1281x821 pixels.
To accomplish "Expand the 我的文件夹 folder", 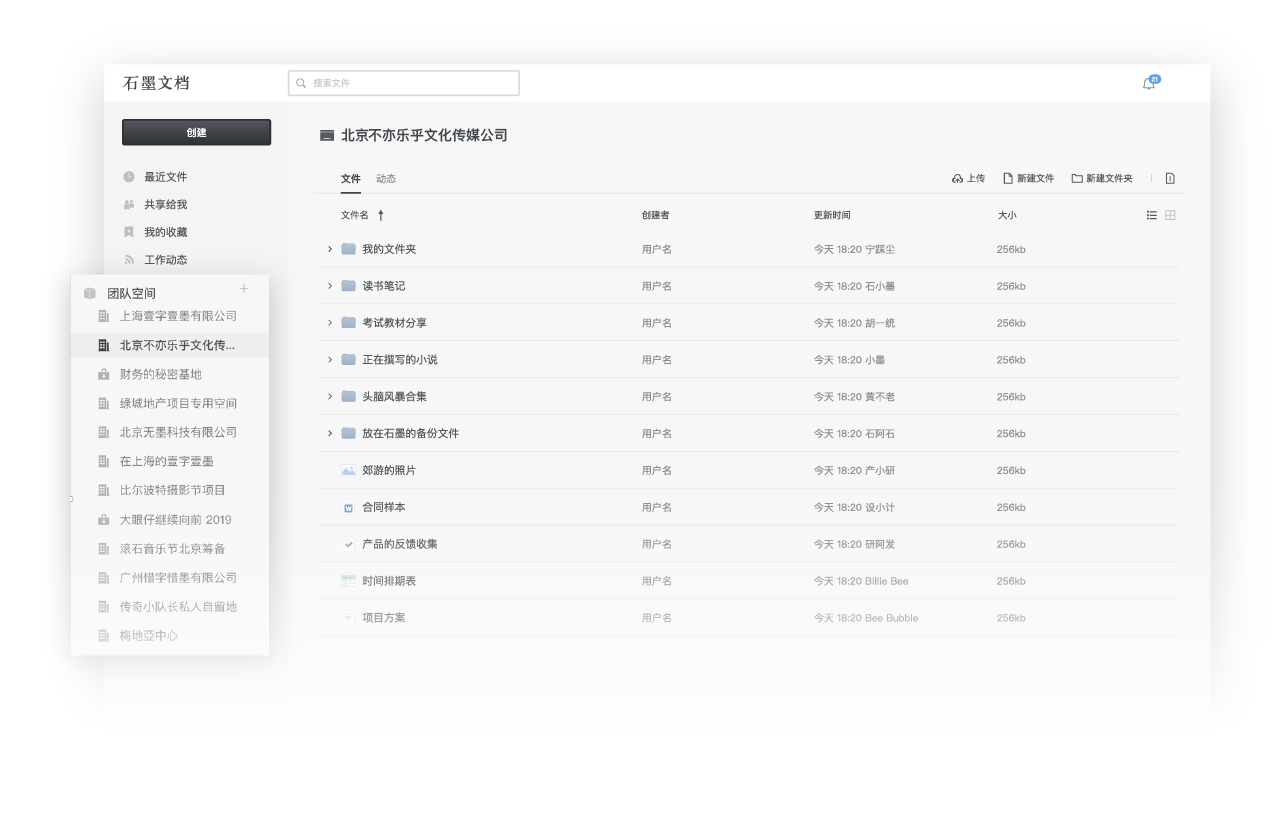I will click(x=330, y=249).
